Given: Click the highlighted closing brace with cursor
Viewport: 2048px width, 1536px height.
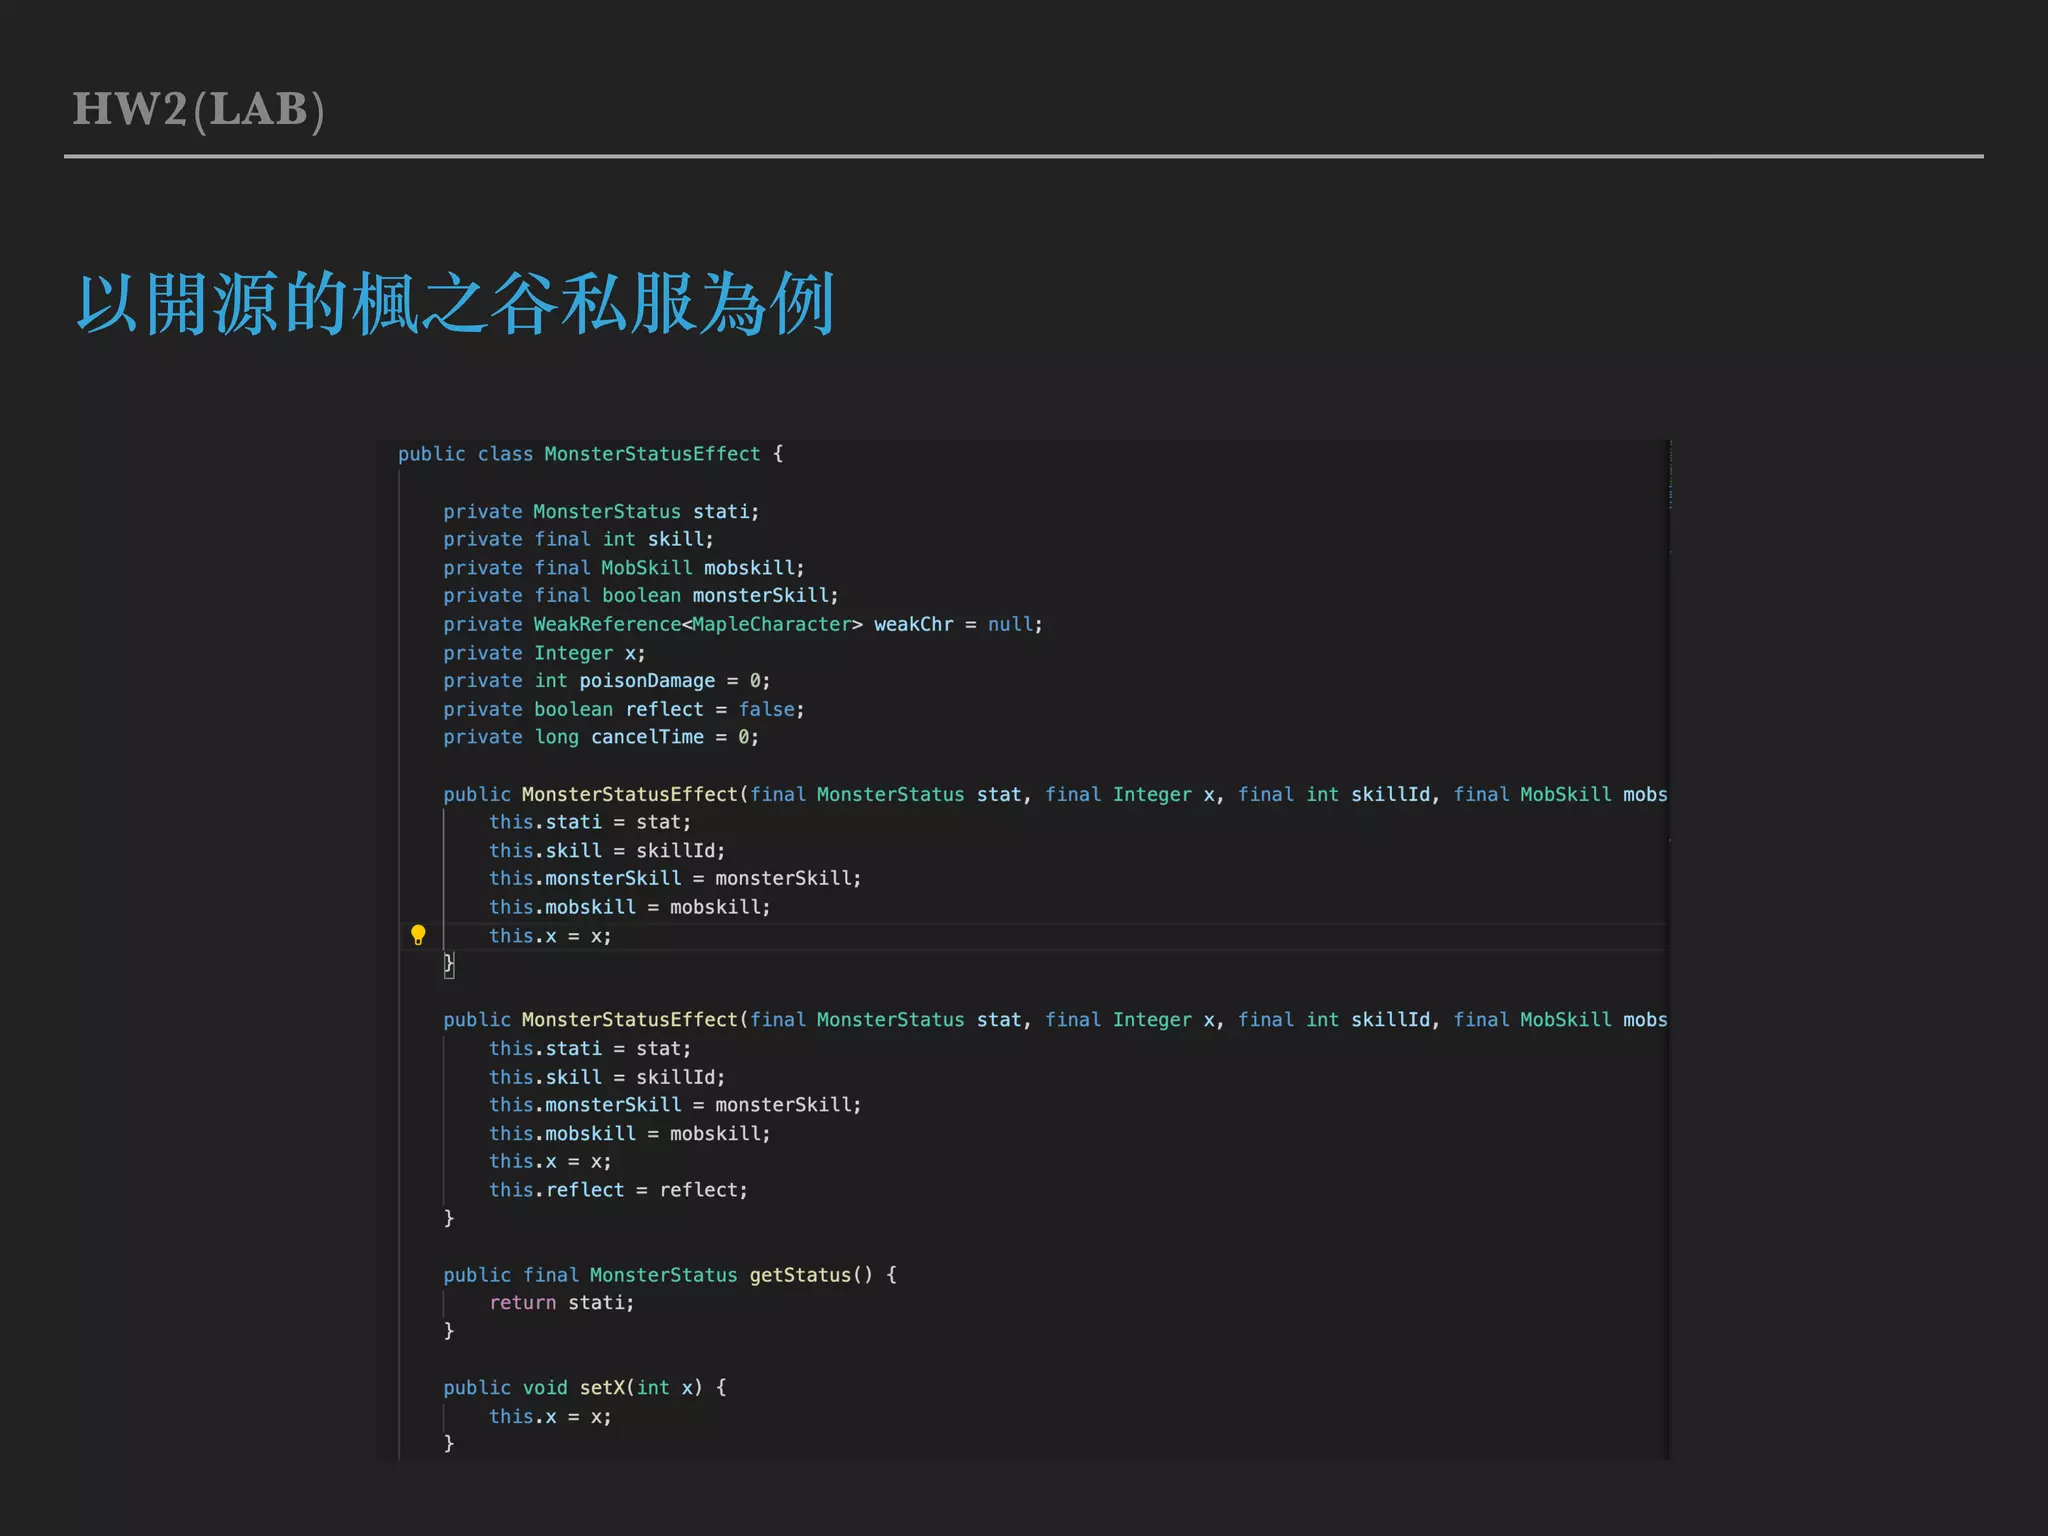Looking at the screenshot, I should 449,964.
